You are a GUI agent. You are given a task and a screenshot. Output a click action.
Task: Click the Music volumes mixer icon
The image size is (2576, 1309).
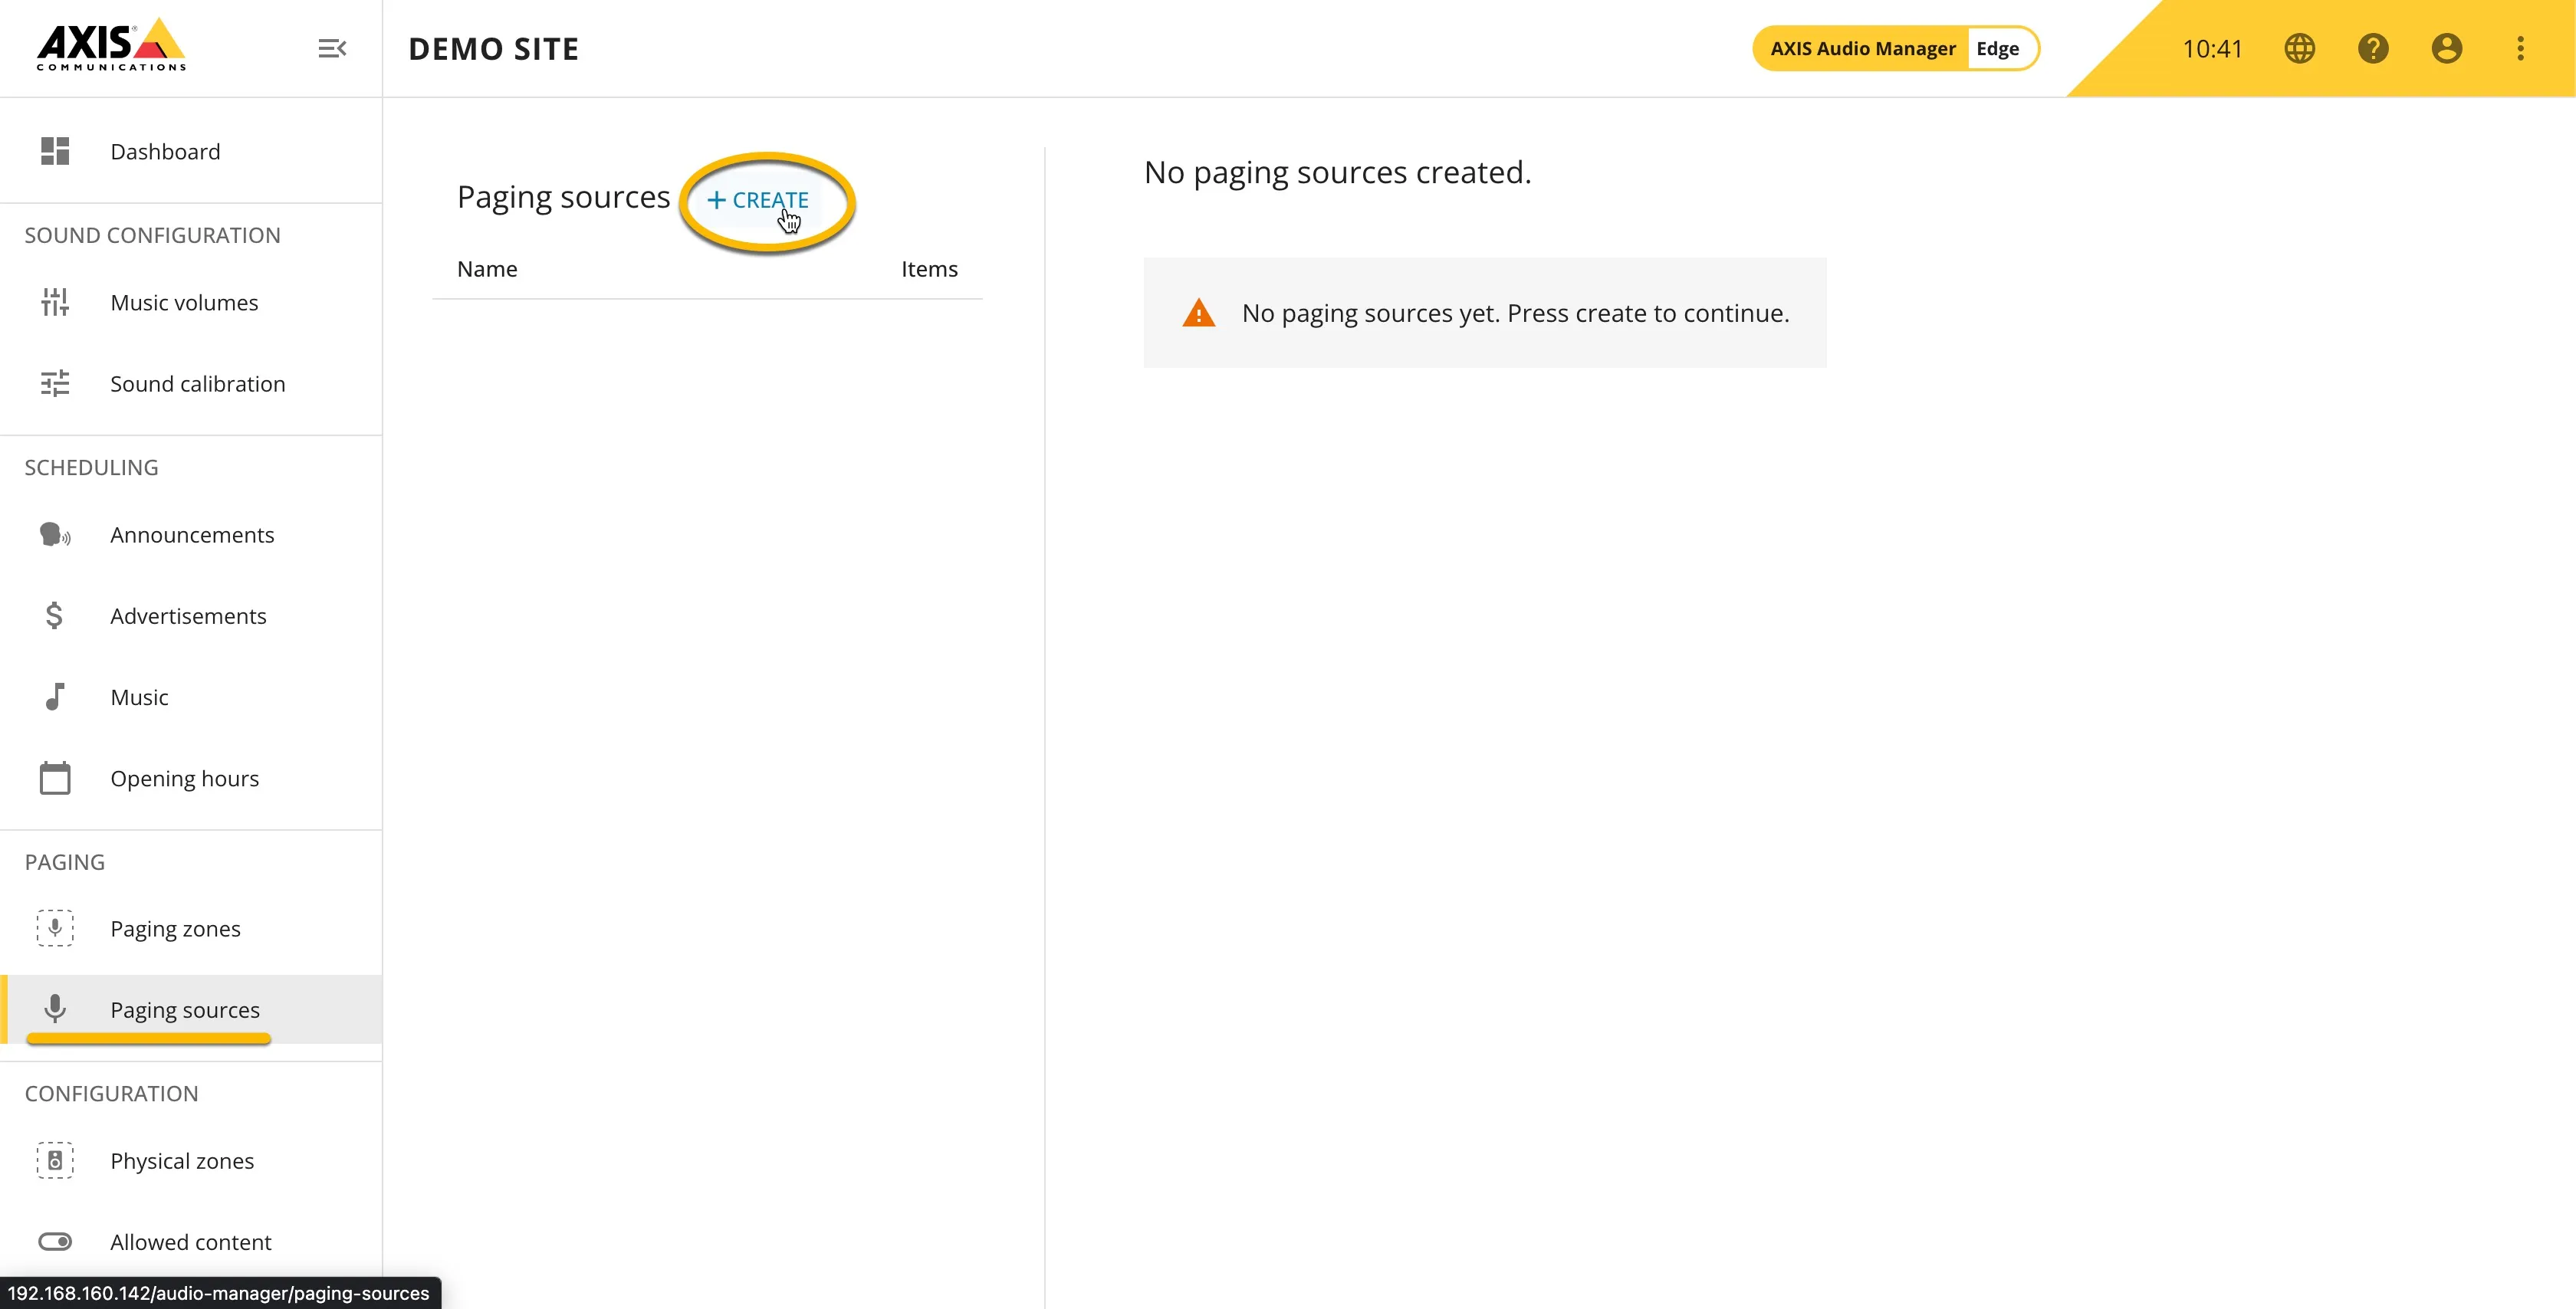click(x=55, y=302)
